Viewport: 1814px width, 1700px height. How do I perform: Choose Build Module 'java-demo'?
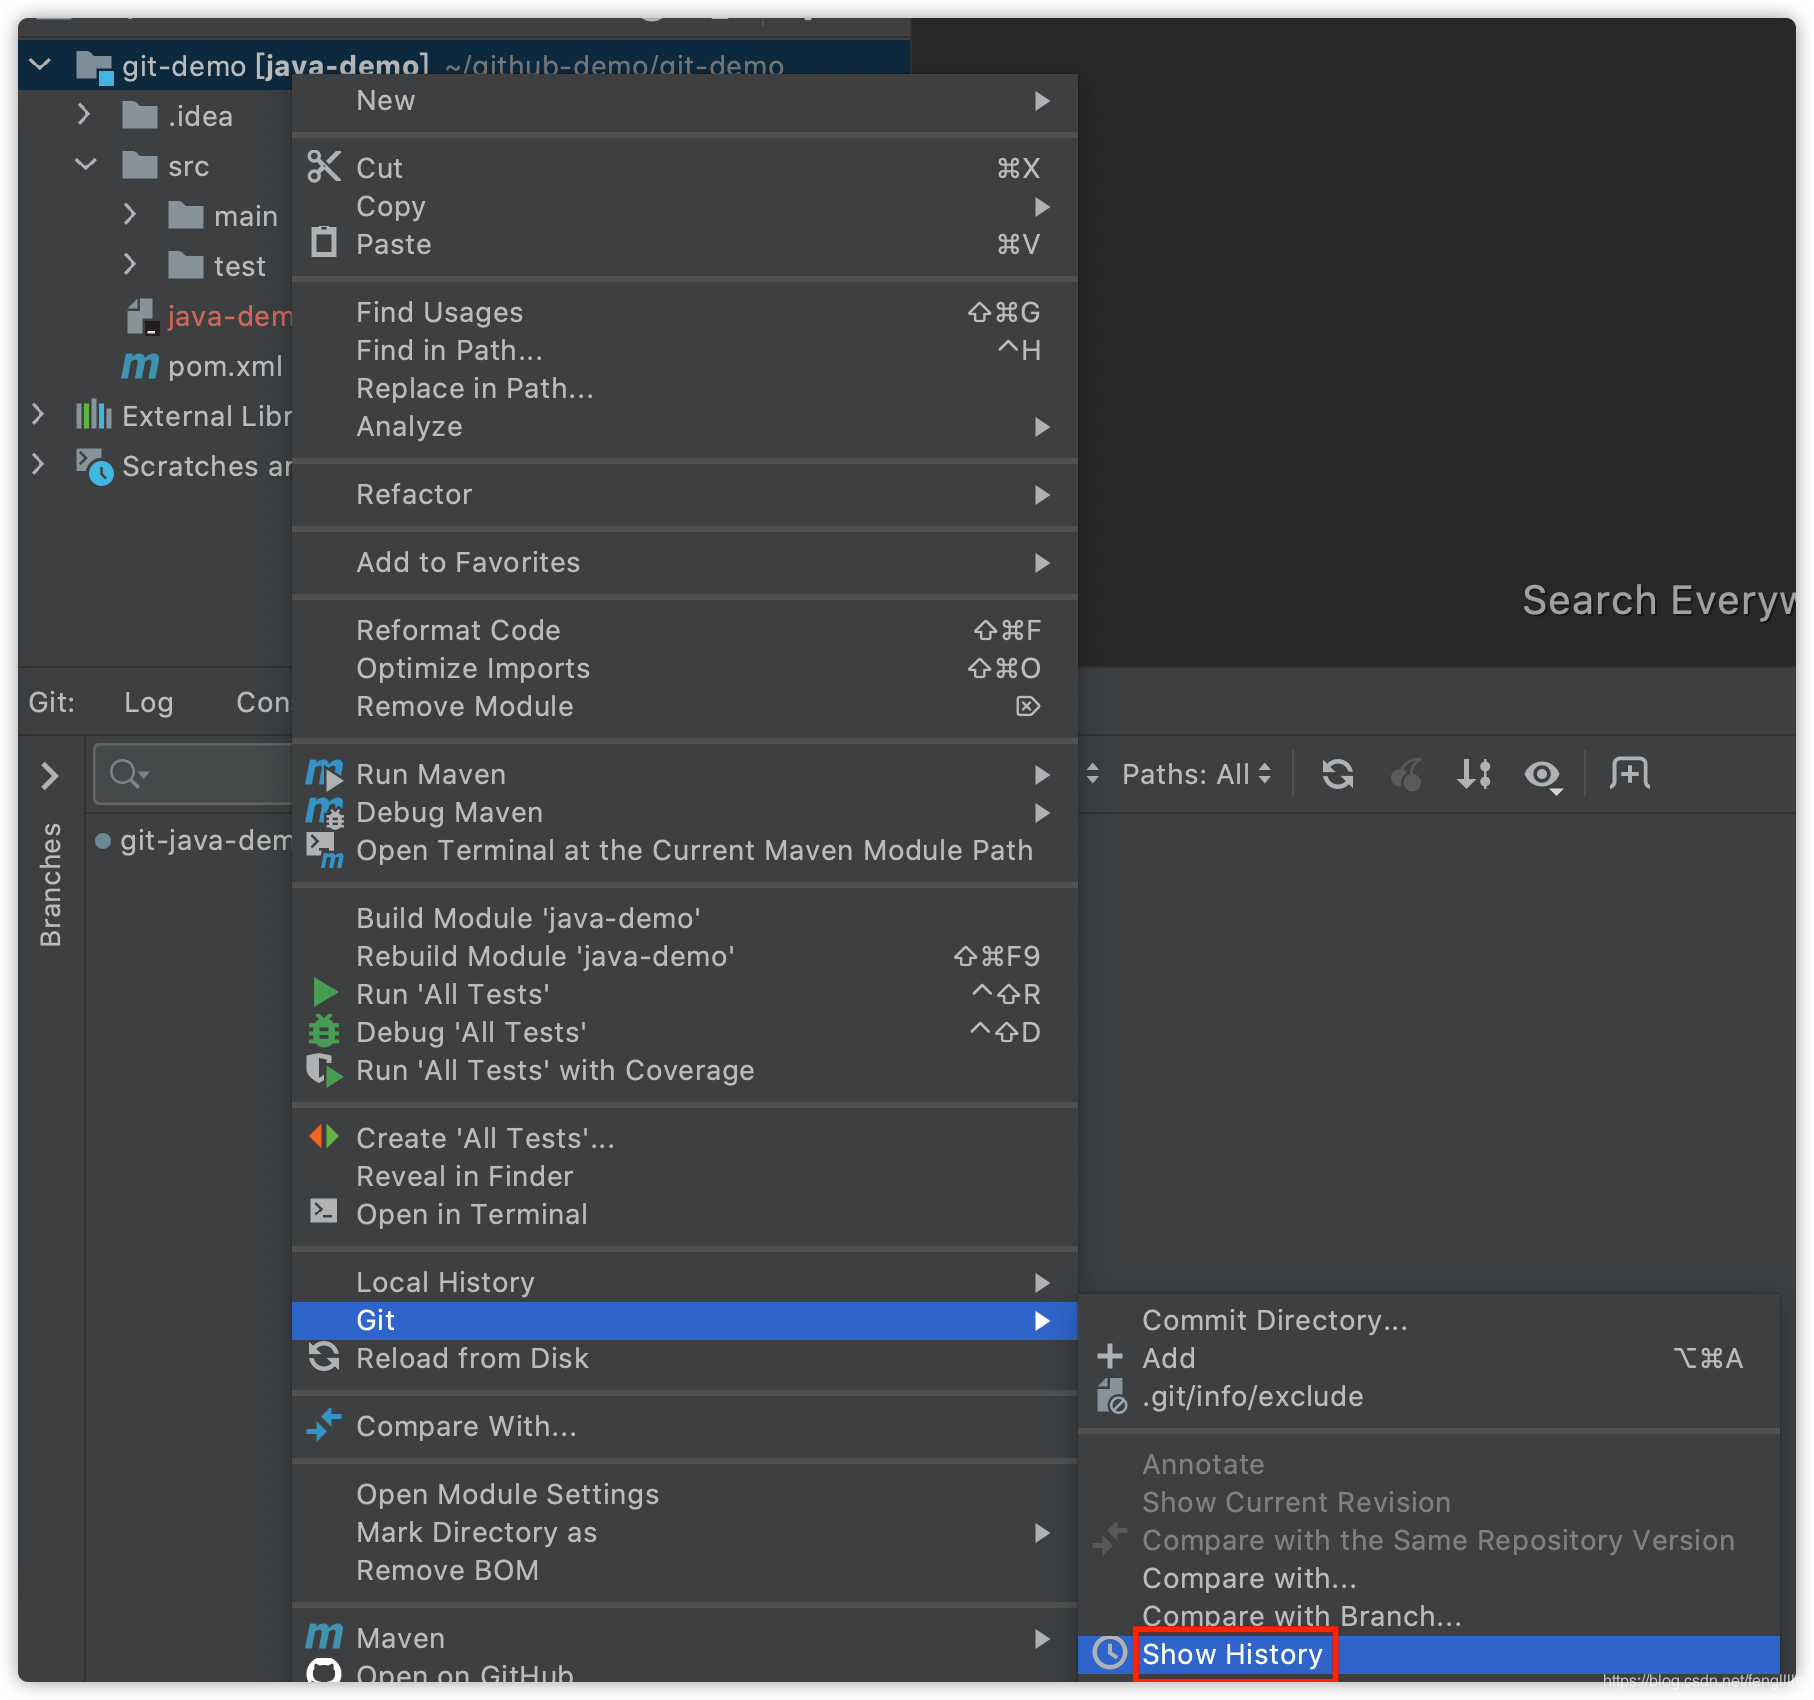685,918
